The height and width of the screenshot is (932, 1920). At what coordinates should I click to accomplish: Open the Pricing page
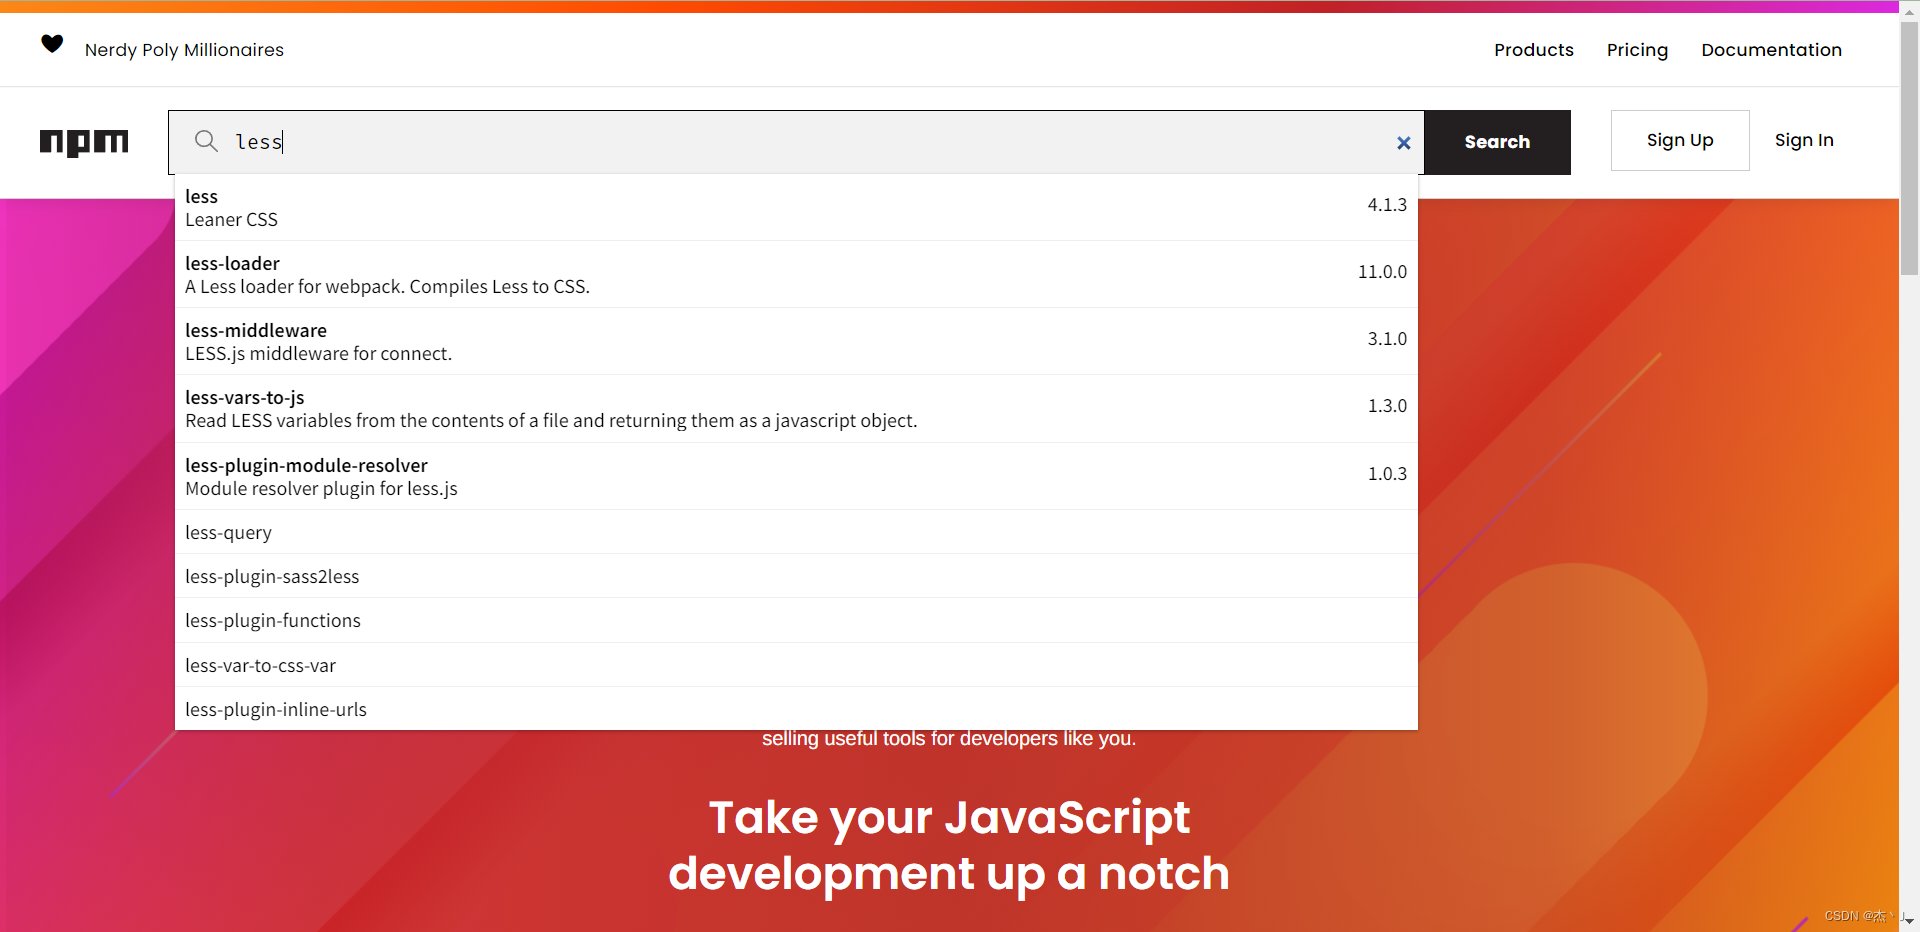1637,49
